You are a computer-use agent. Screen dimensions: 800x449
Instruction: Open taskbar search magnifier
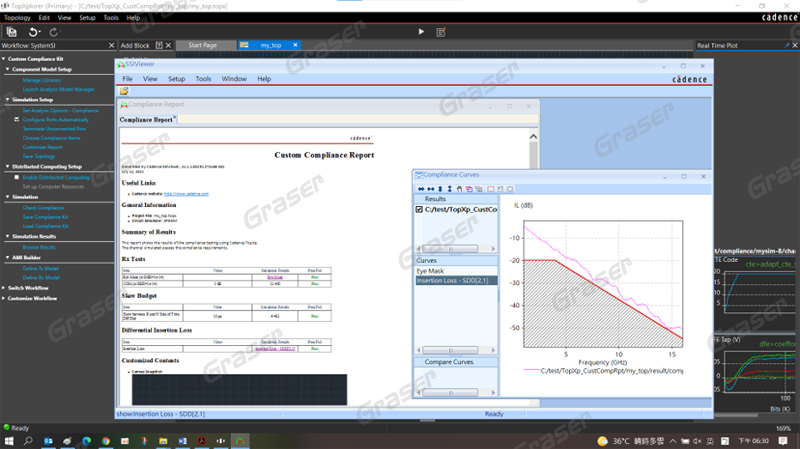point(28,441)
